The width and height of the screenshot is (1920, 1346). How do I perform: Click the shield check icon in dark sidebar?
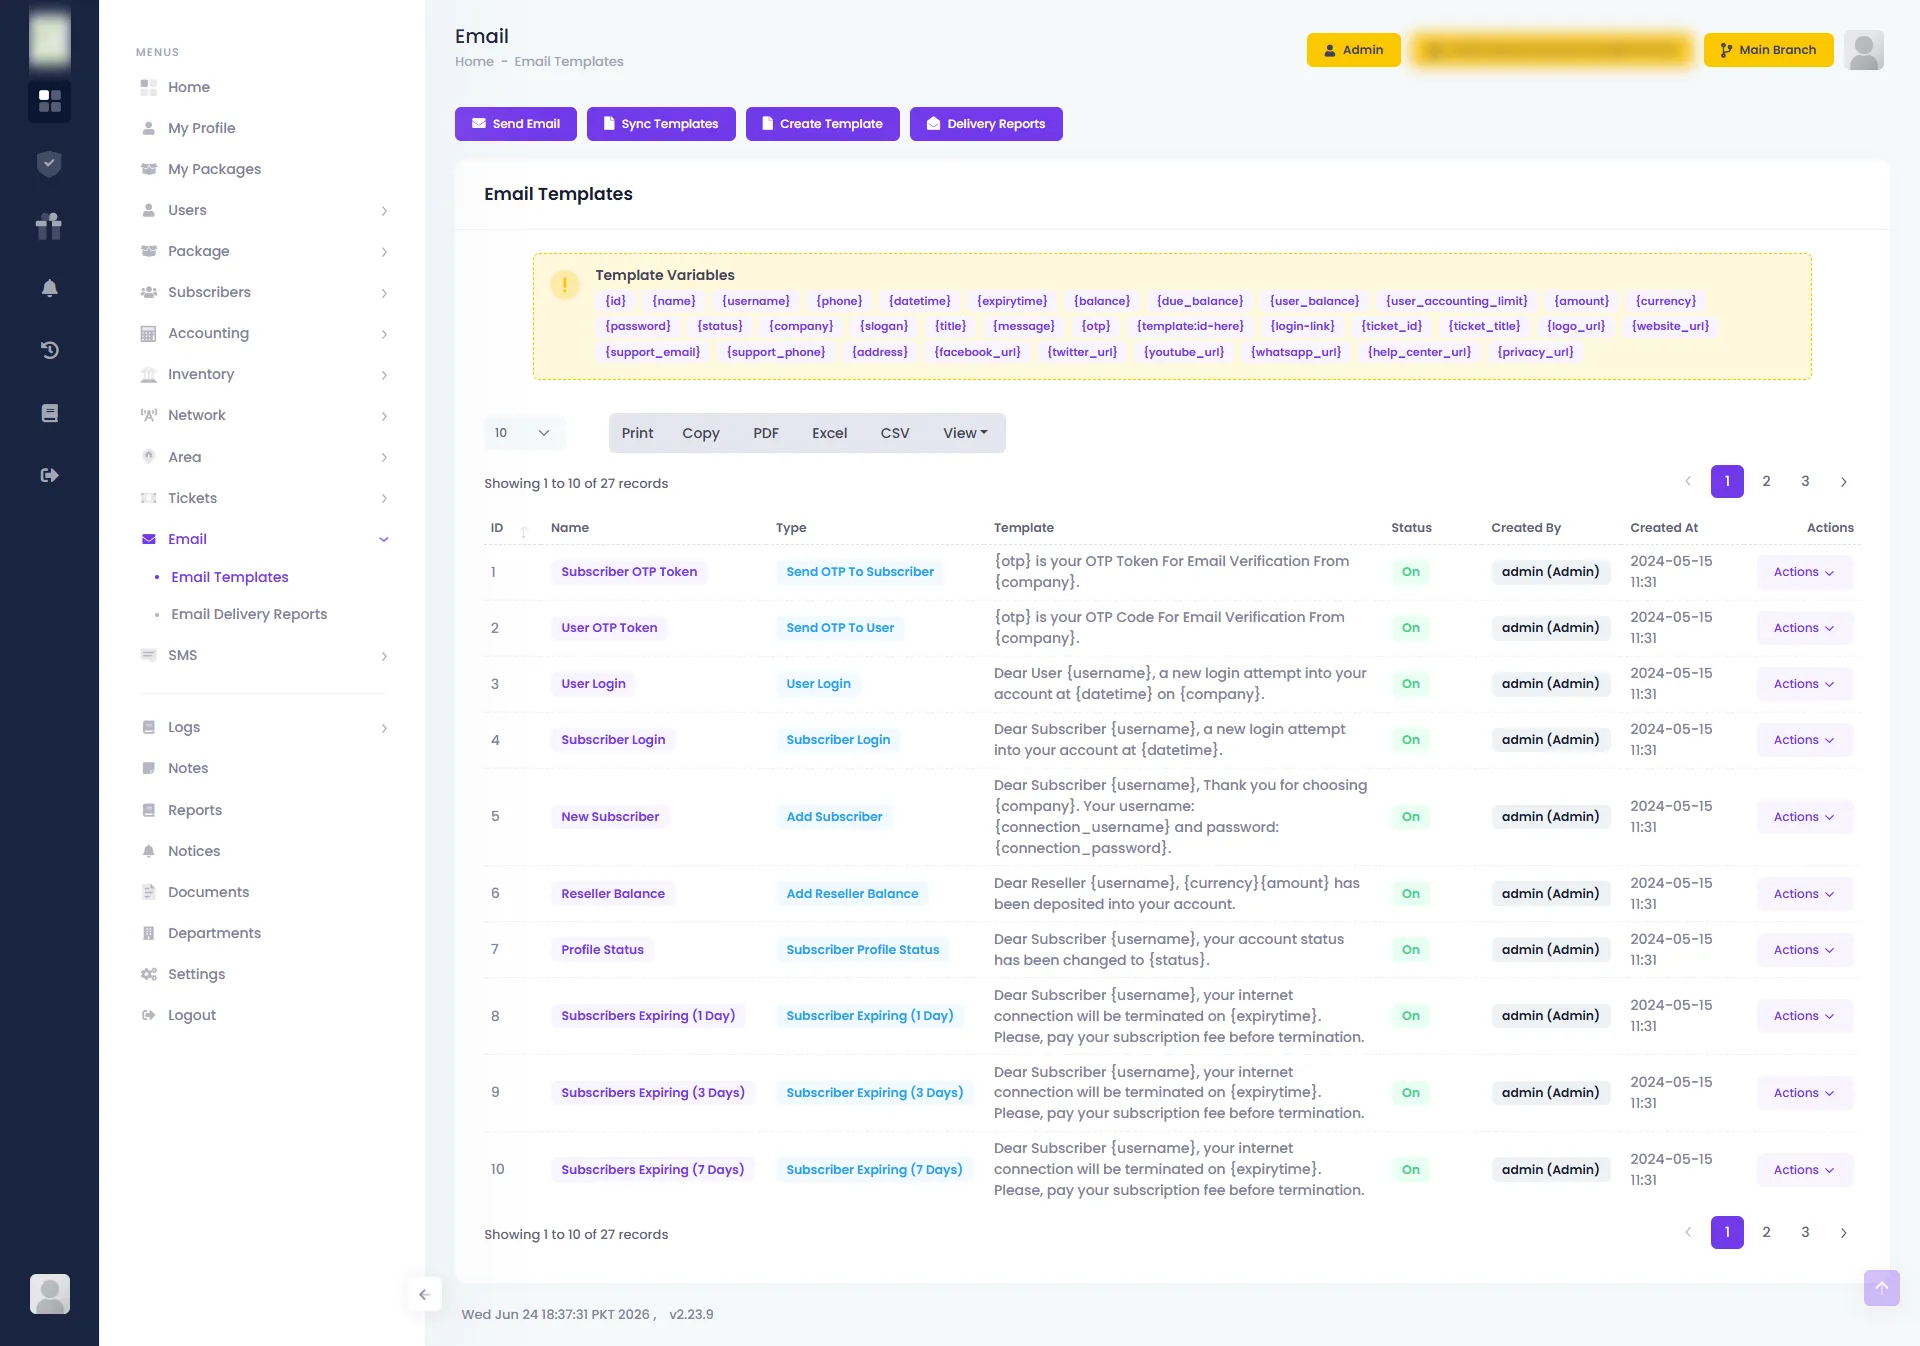click(x=49, y=164)
